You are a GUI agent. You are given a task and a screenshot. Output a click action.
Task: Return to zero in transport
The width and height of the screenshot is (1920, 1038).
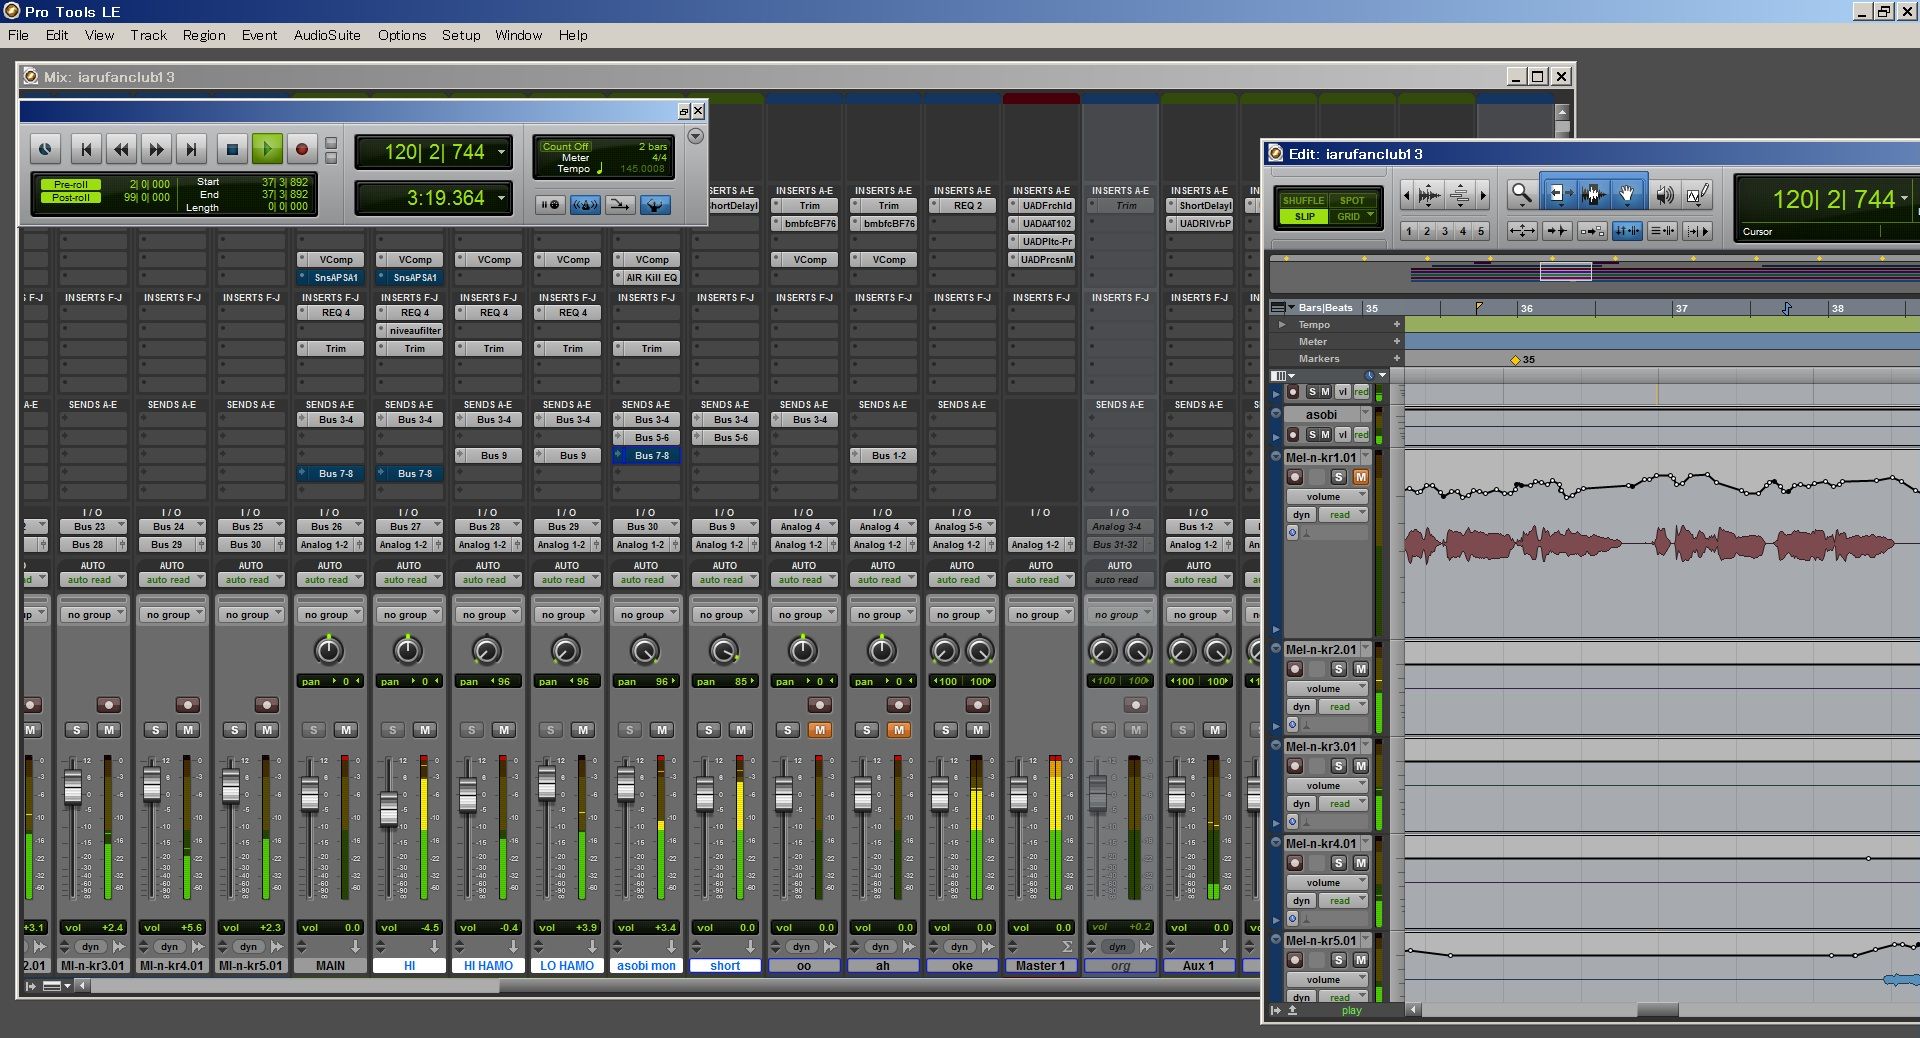coord(86,150)
